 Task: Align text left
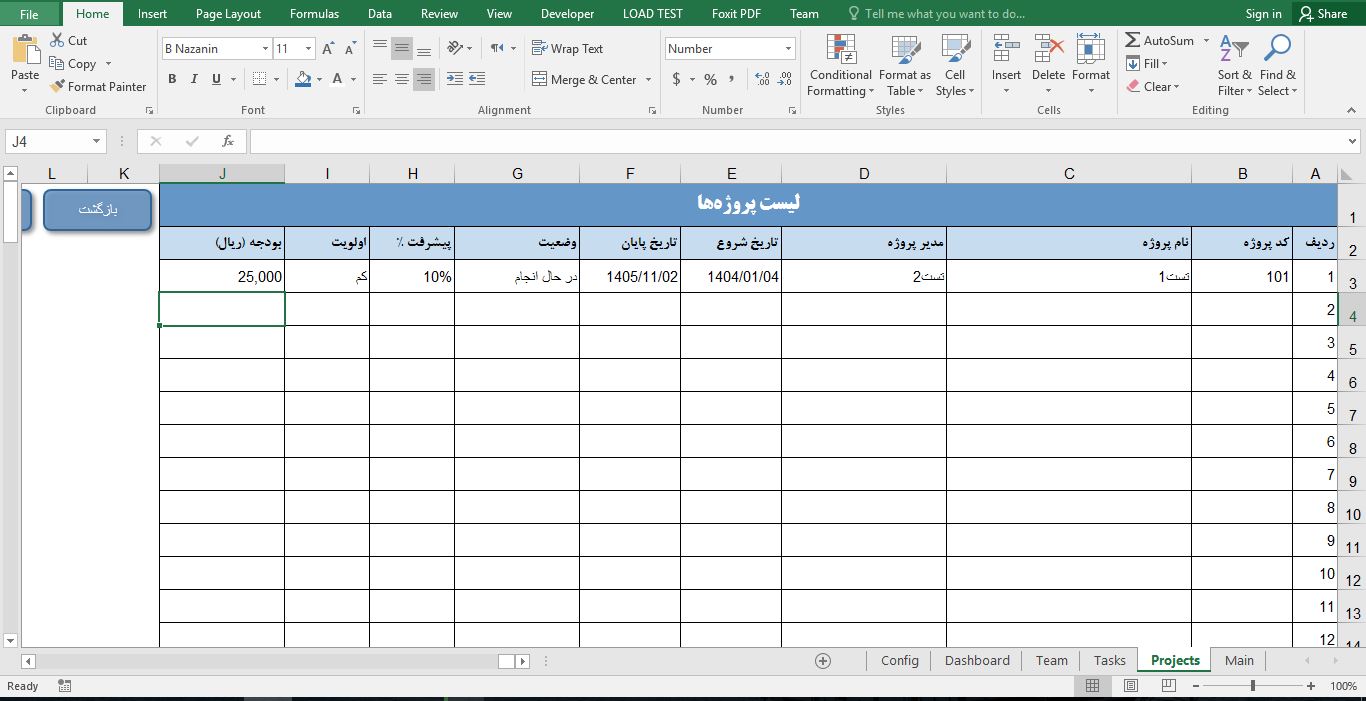point(380,79)
